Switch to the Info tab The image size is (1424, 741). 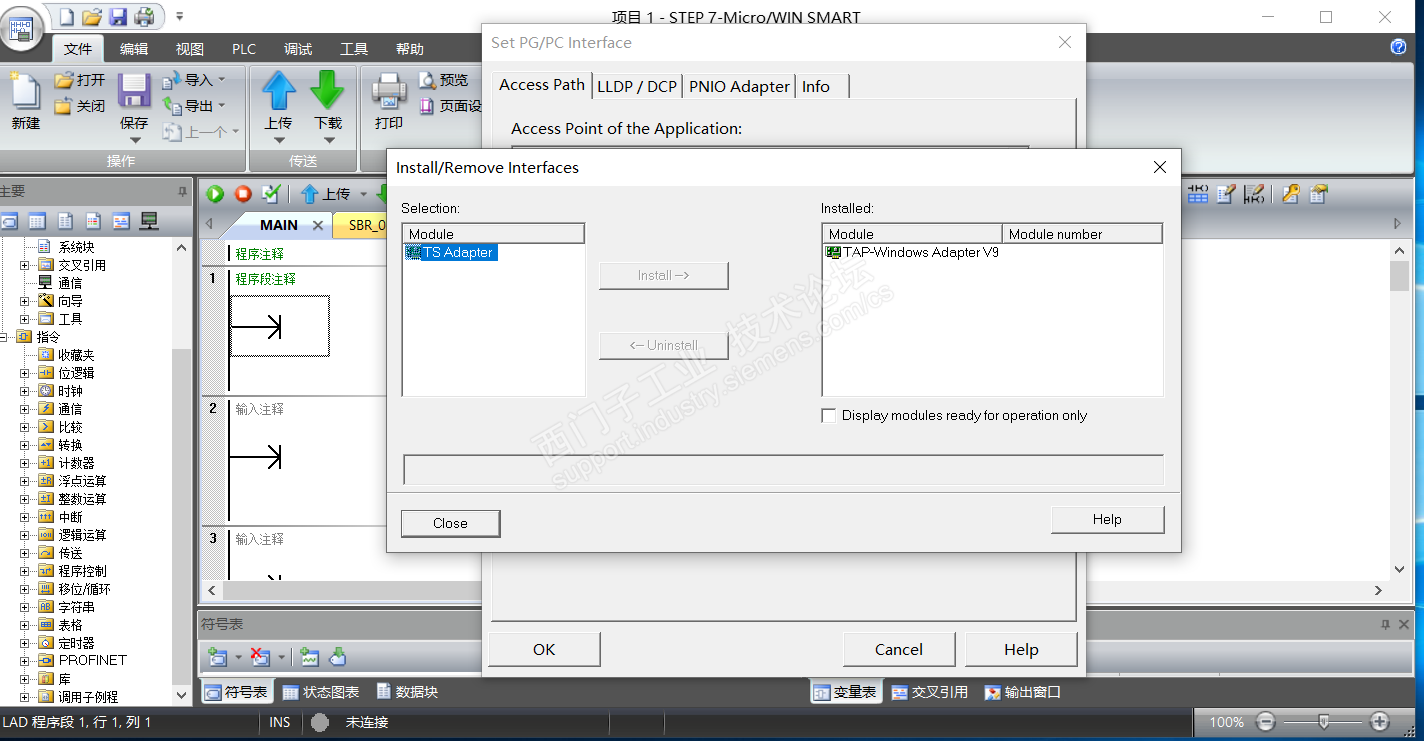(816, 86)
